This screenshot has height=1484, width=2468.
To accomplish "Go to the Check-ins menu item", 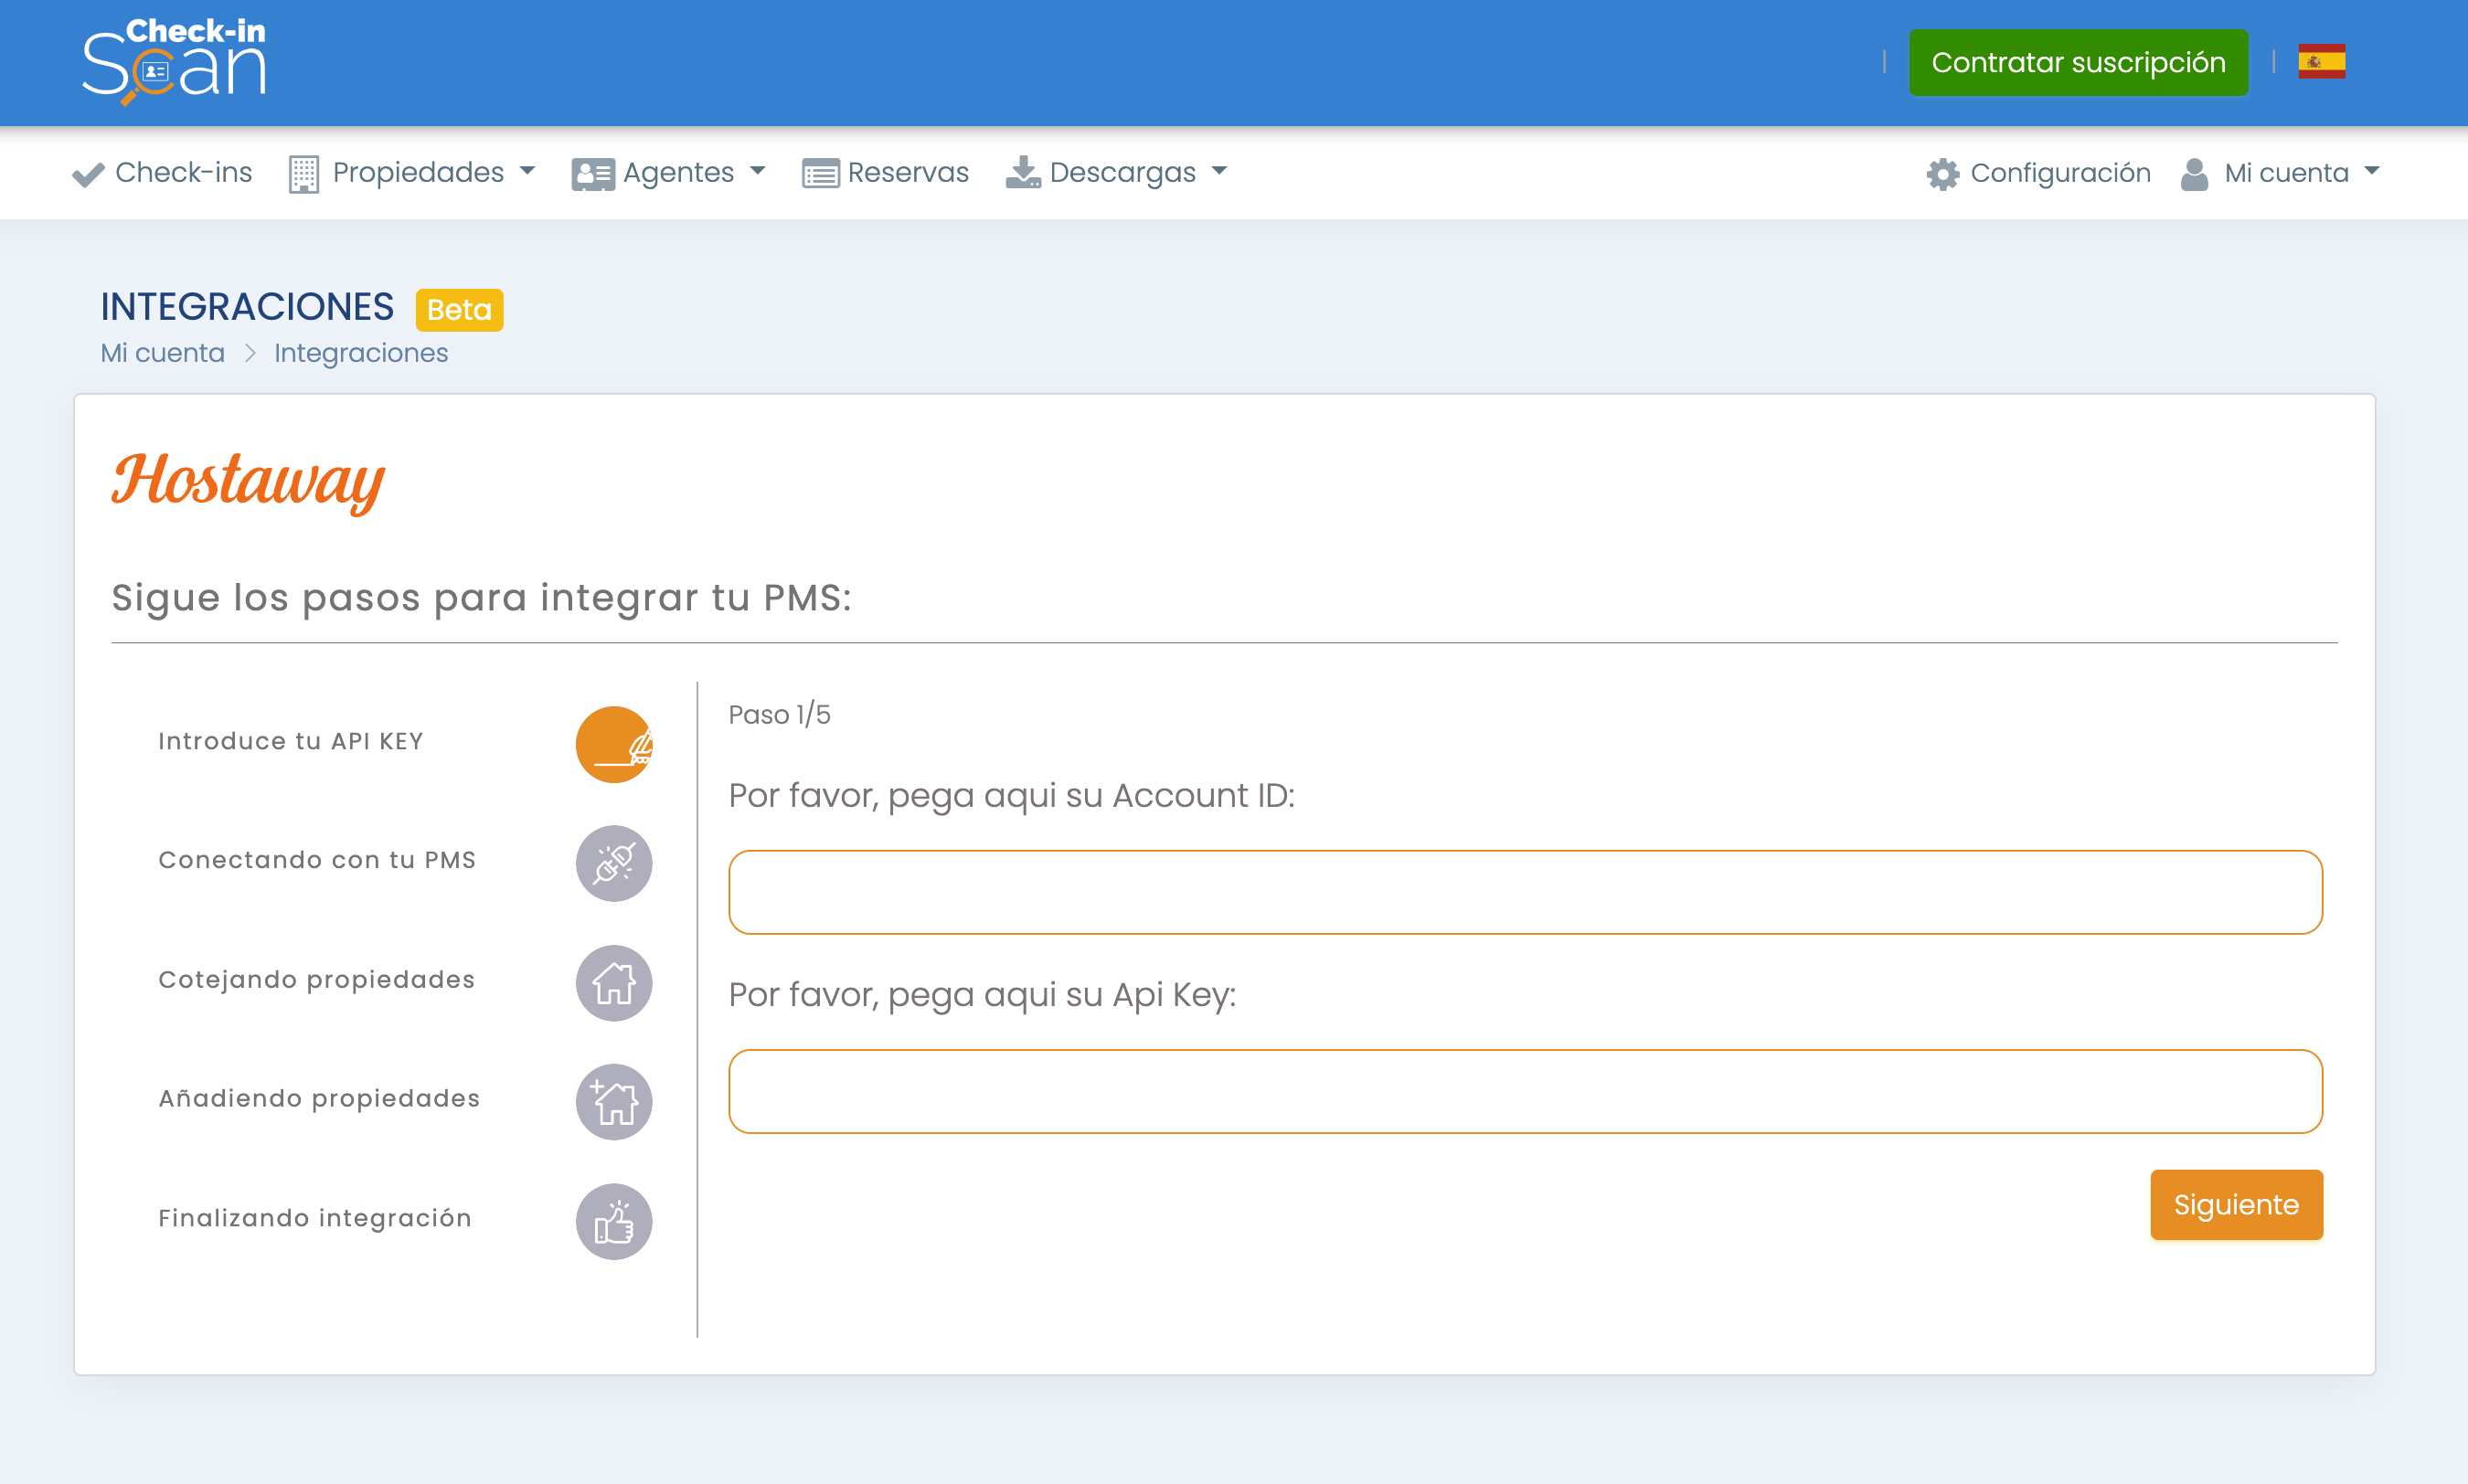I will (x=163, y=173).
